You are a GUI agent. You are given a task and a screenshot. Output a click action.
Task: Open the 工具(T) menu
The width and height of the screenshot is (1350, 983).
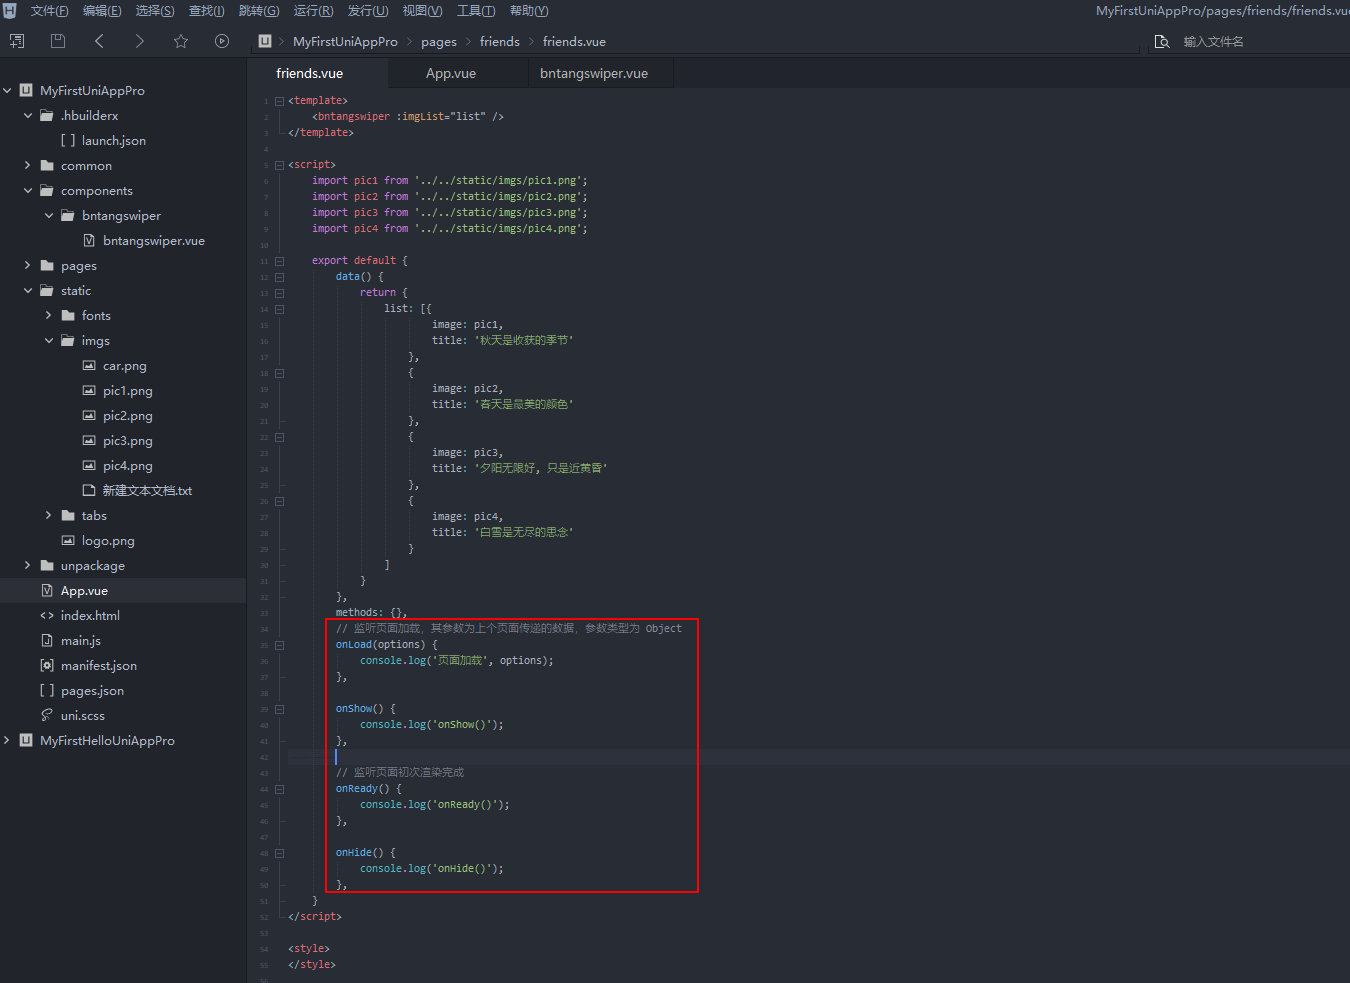point(476,11)
